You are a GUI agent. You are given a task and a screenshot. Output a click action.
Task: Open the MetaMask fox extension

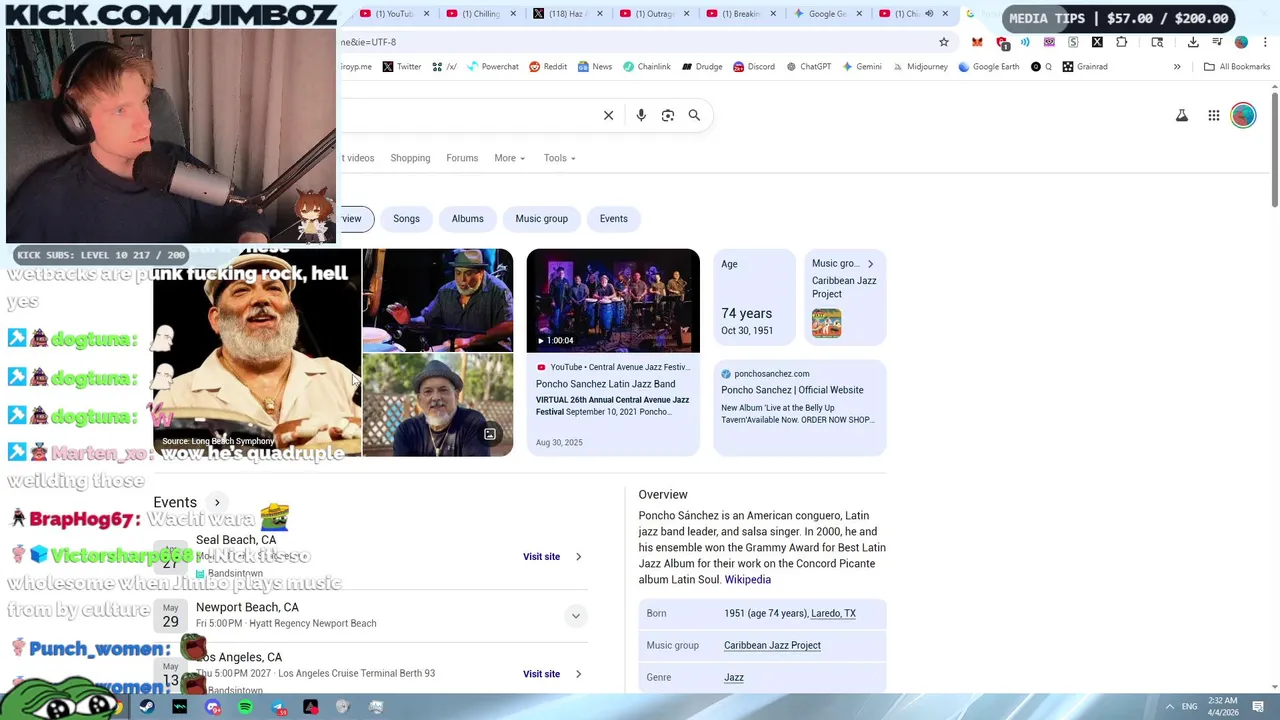pyautogui.click(x=977, y=42)
